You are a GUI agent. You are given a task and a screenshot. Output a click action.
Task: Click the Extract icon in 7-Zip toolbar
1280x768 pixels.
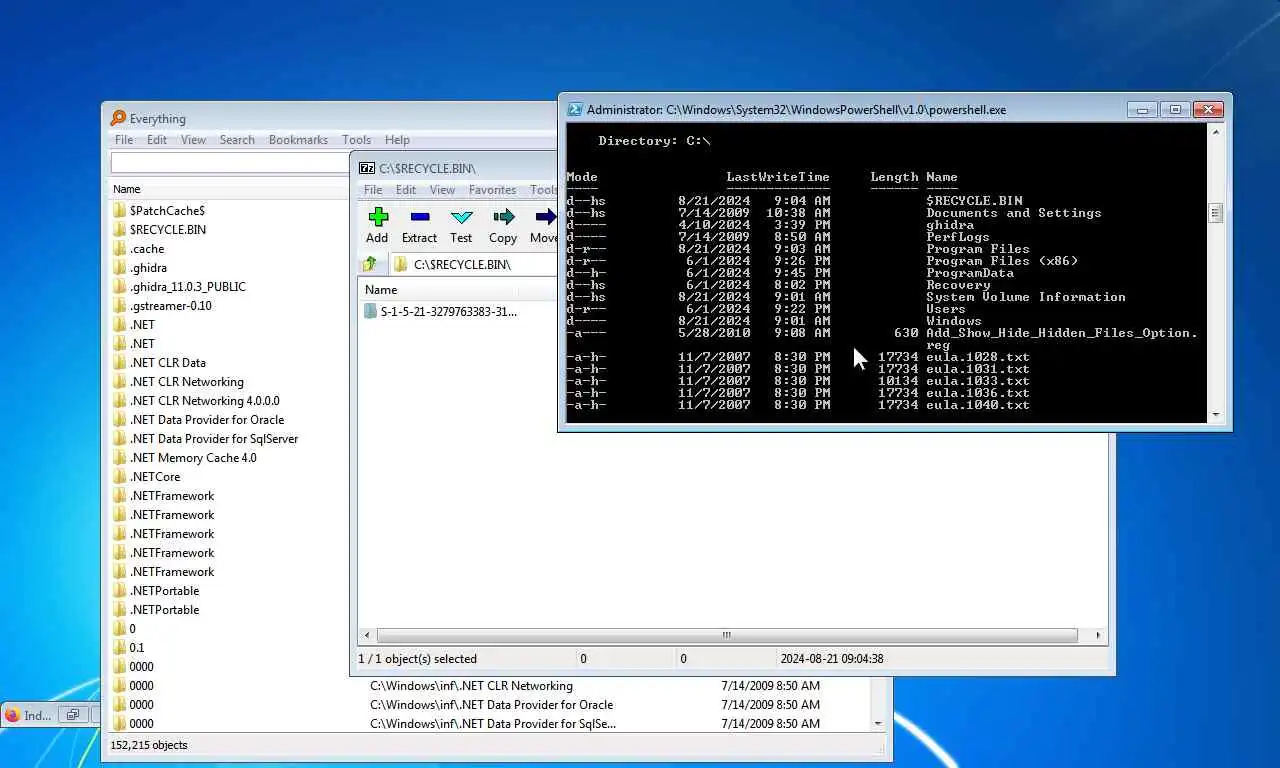pos(420,217)
